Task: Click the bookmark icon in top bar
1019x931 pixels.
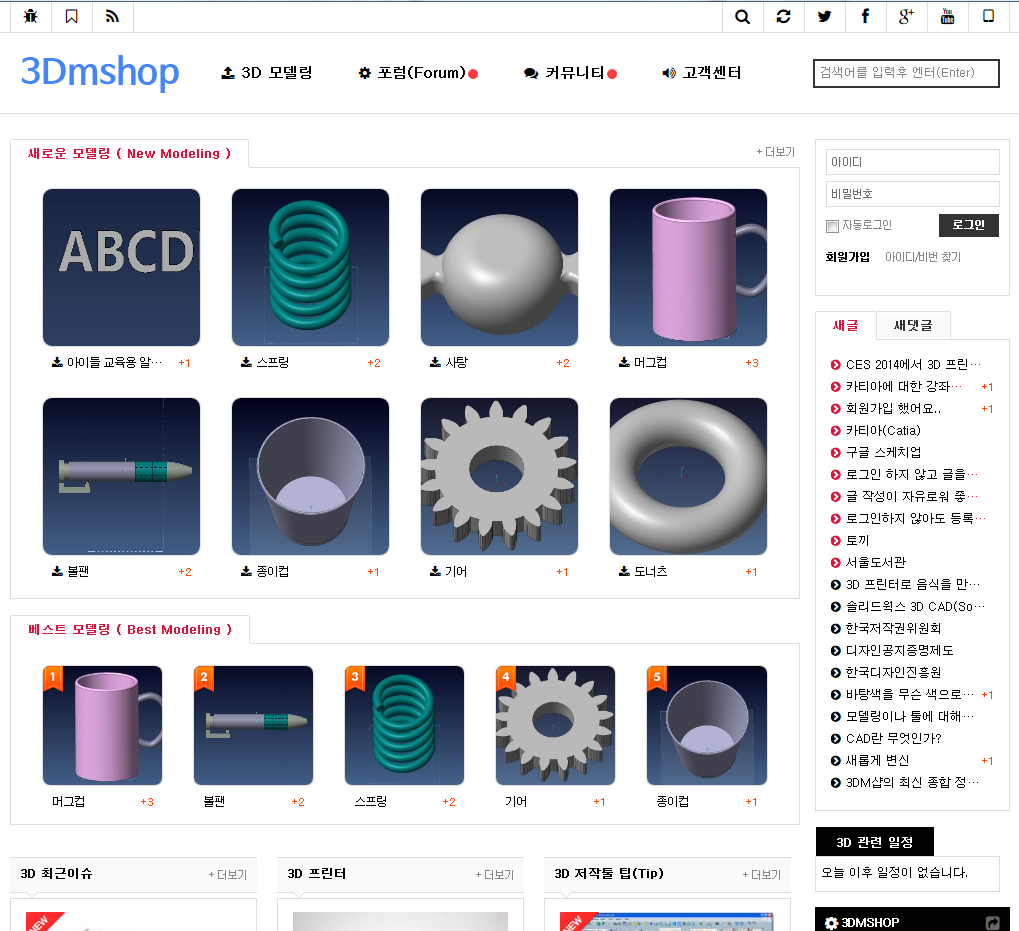Action: click(71, 16)
